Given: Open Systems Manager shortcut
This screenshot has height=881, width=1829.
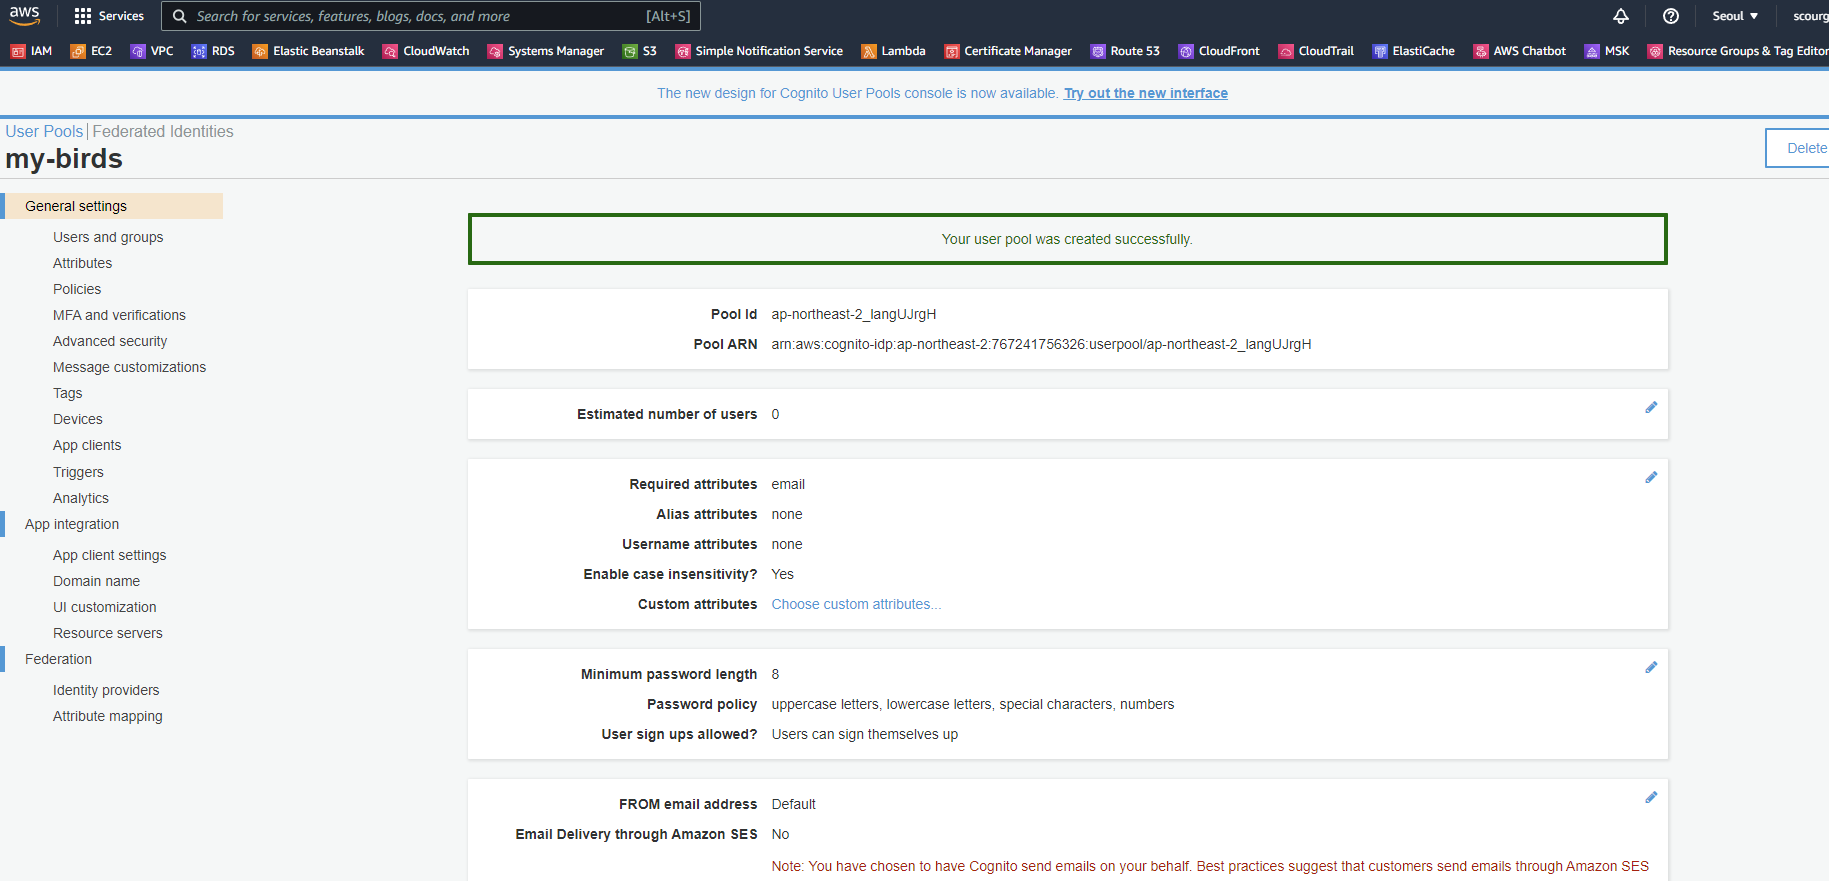Looking at the screenshot, I should 546,51.
